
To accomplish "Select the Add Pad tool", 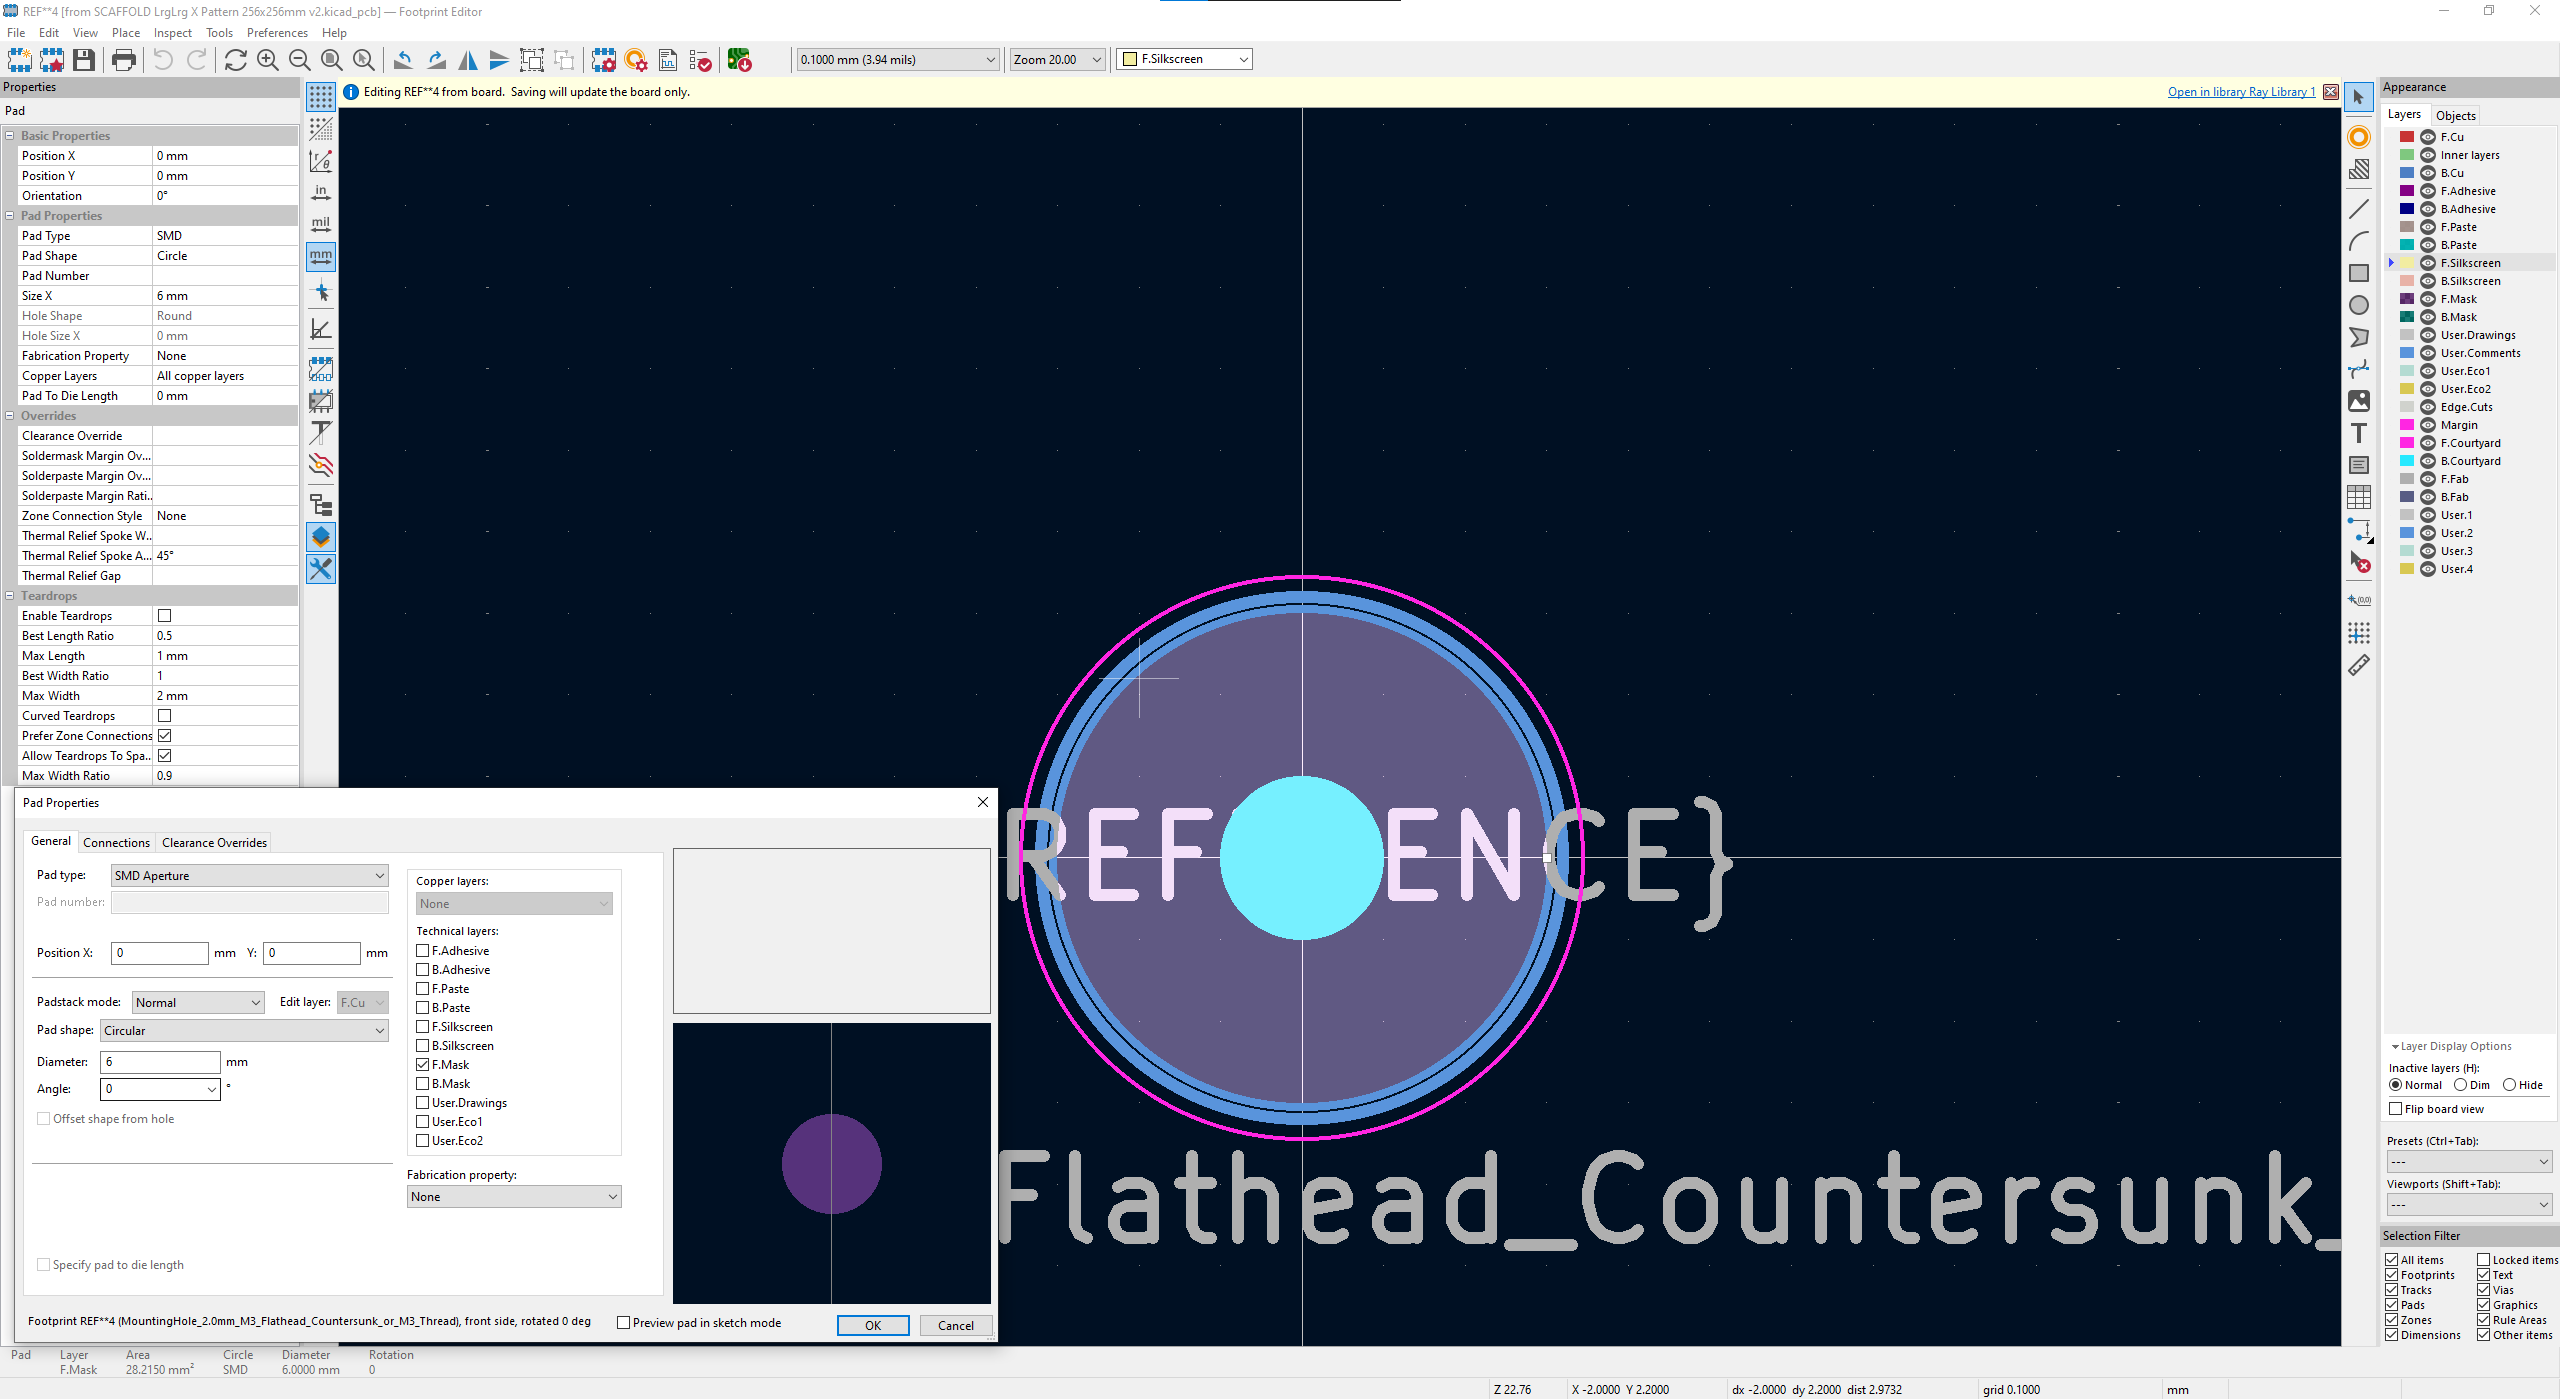I will (2359, 137).
